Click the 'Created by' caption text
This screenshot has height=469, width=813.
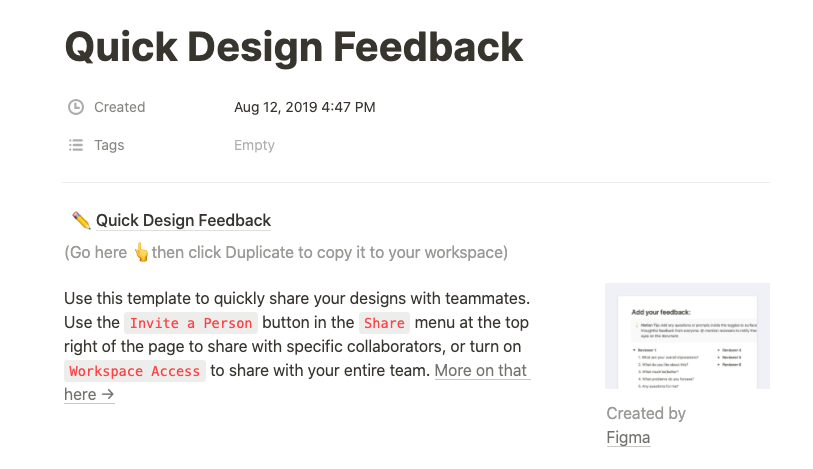pos(646,413)
